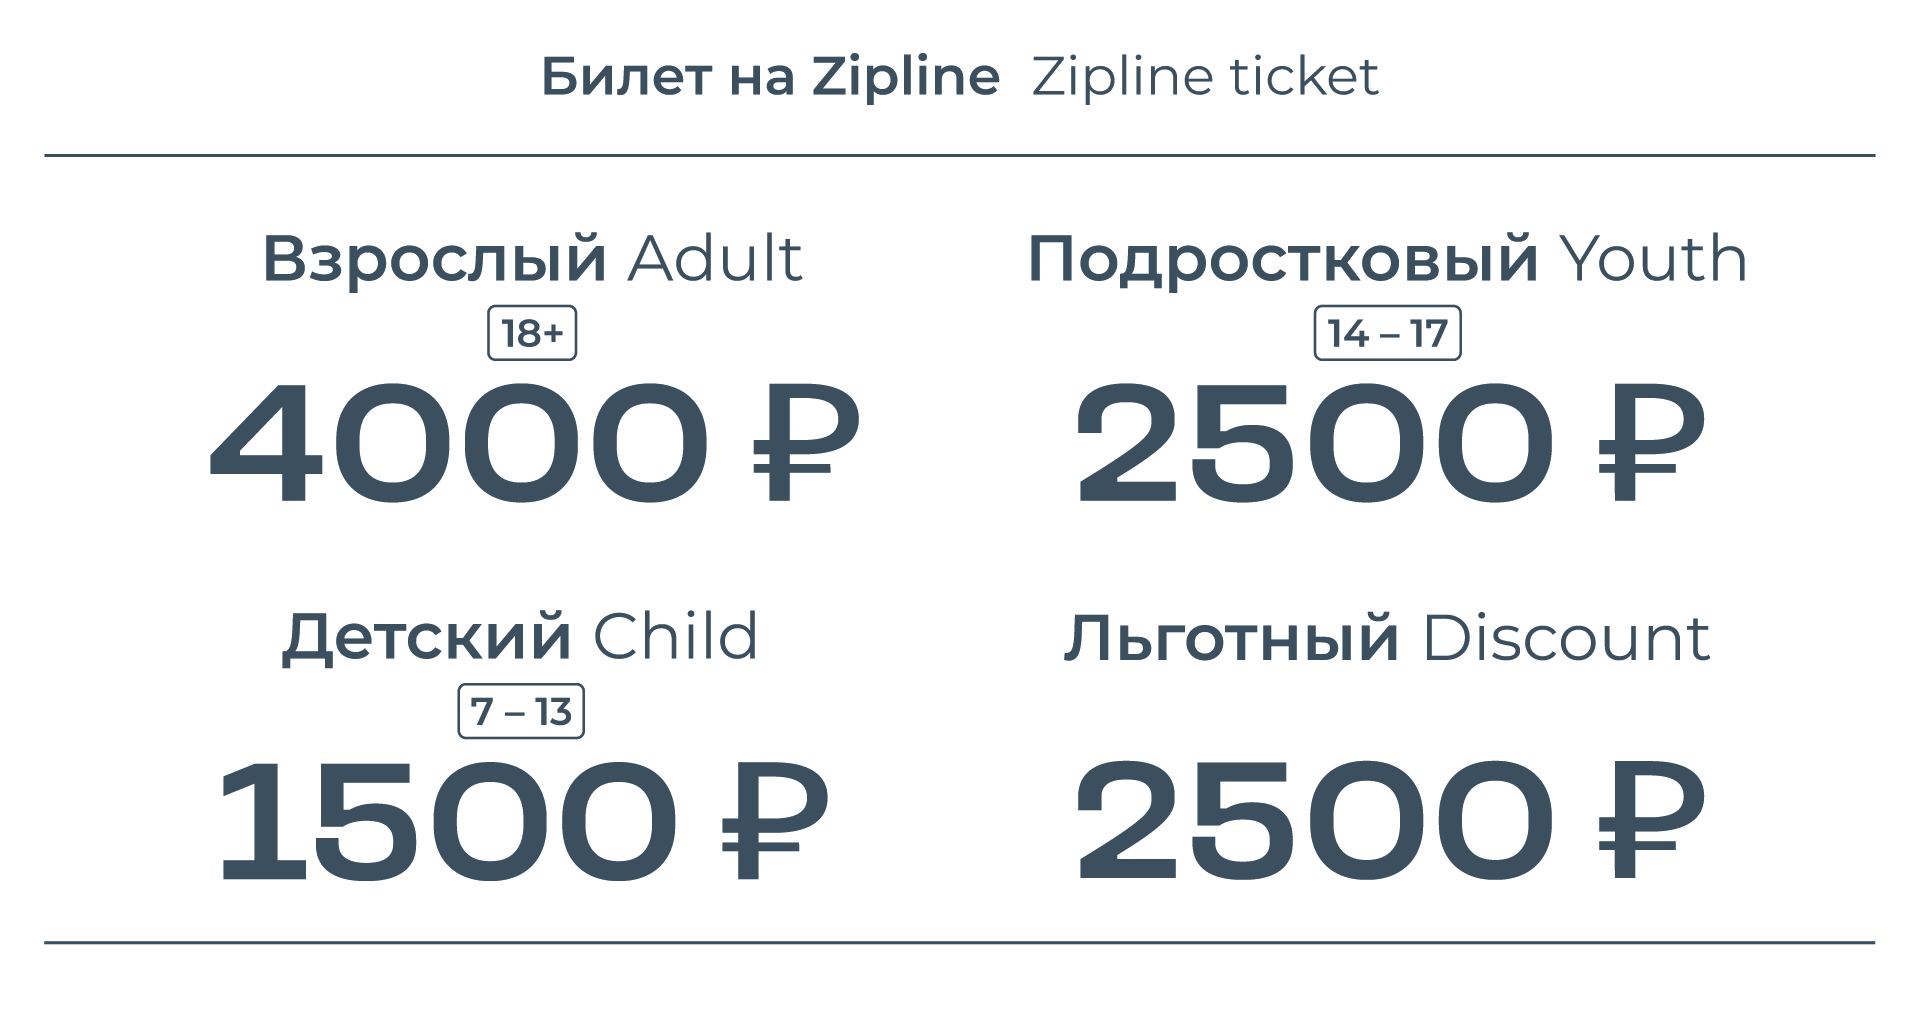Select the 2500 price under Discount
Screen dimensions: 1920x1014
[1313, 820]
